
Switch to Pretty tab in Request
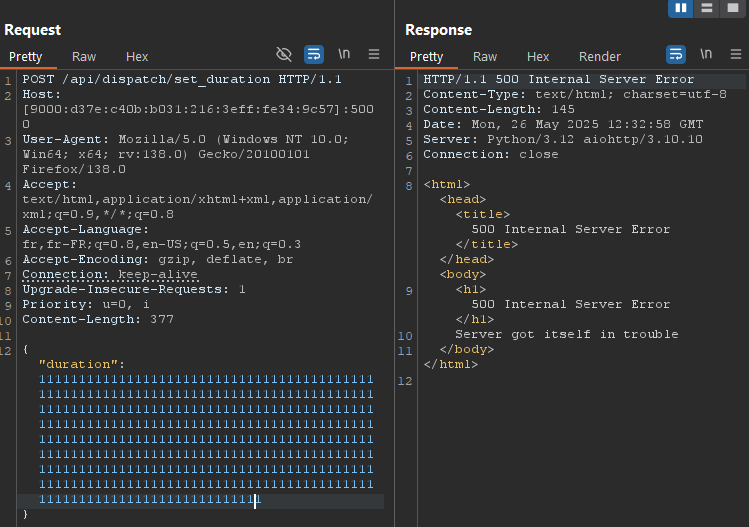(26, 56)
